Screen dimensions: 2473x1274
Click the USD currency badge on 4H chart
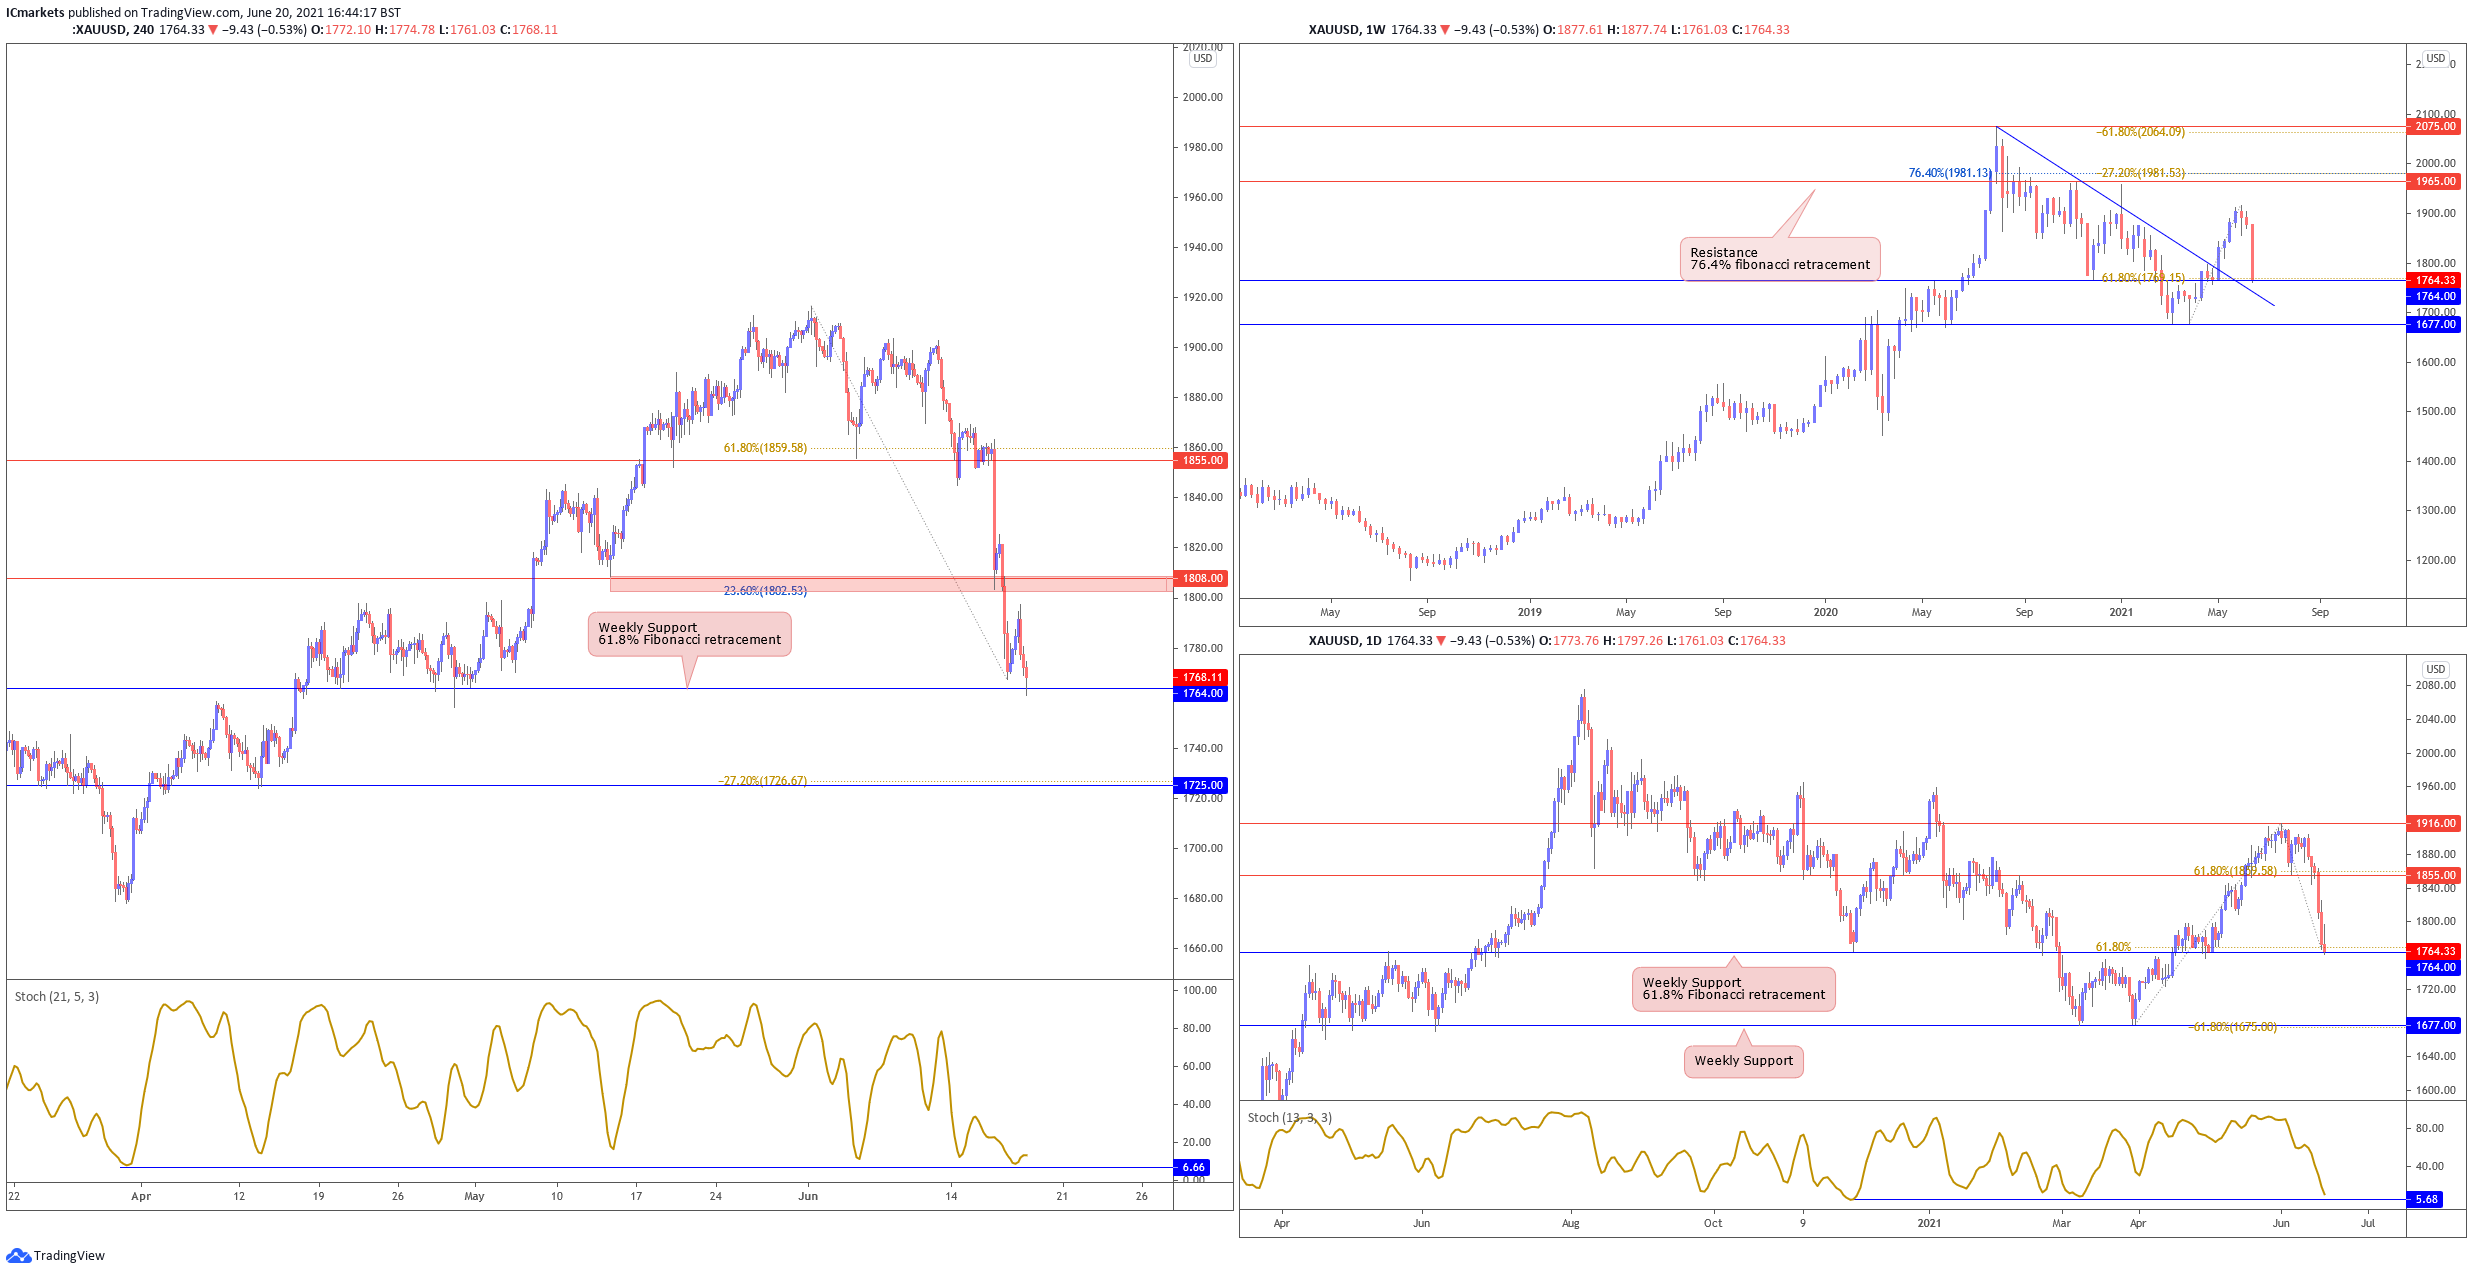[x=1203, y=59]
